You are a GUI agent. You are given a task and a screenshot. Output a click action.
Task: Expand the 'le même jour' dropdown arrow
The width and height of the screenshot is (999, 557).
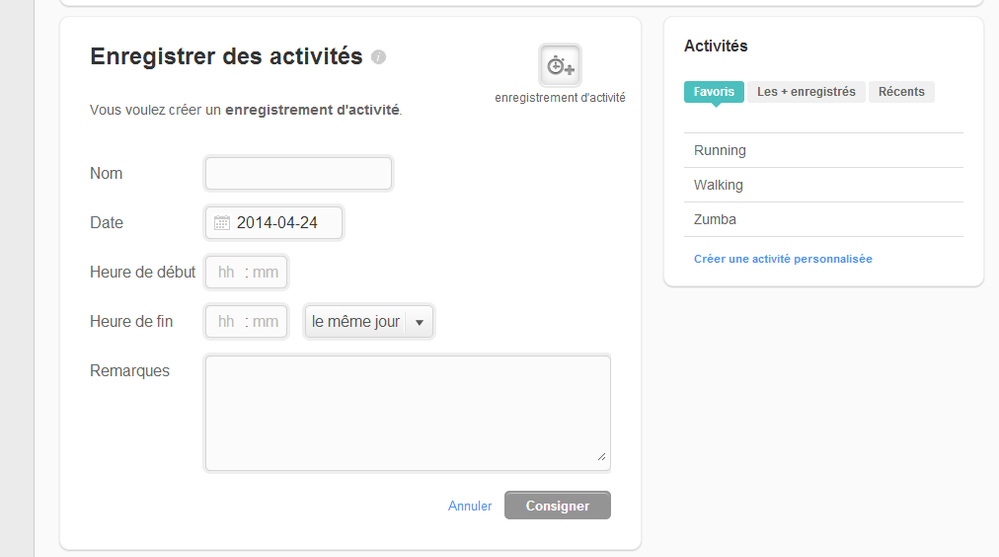[419, 322]
